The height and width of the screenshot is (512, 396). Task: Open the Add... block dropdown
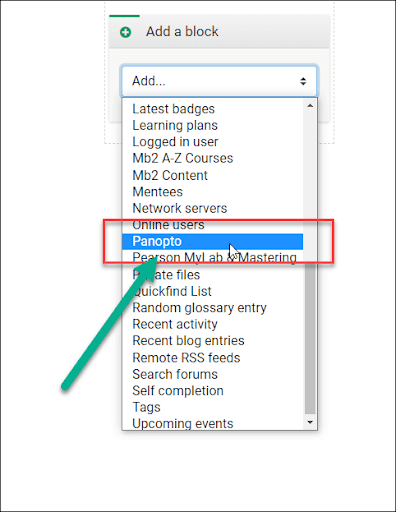tap(219, 81)
